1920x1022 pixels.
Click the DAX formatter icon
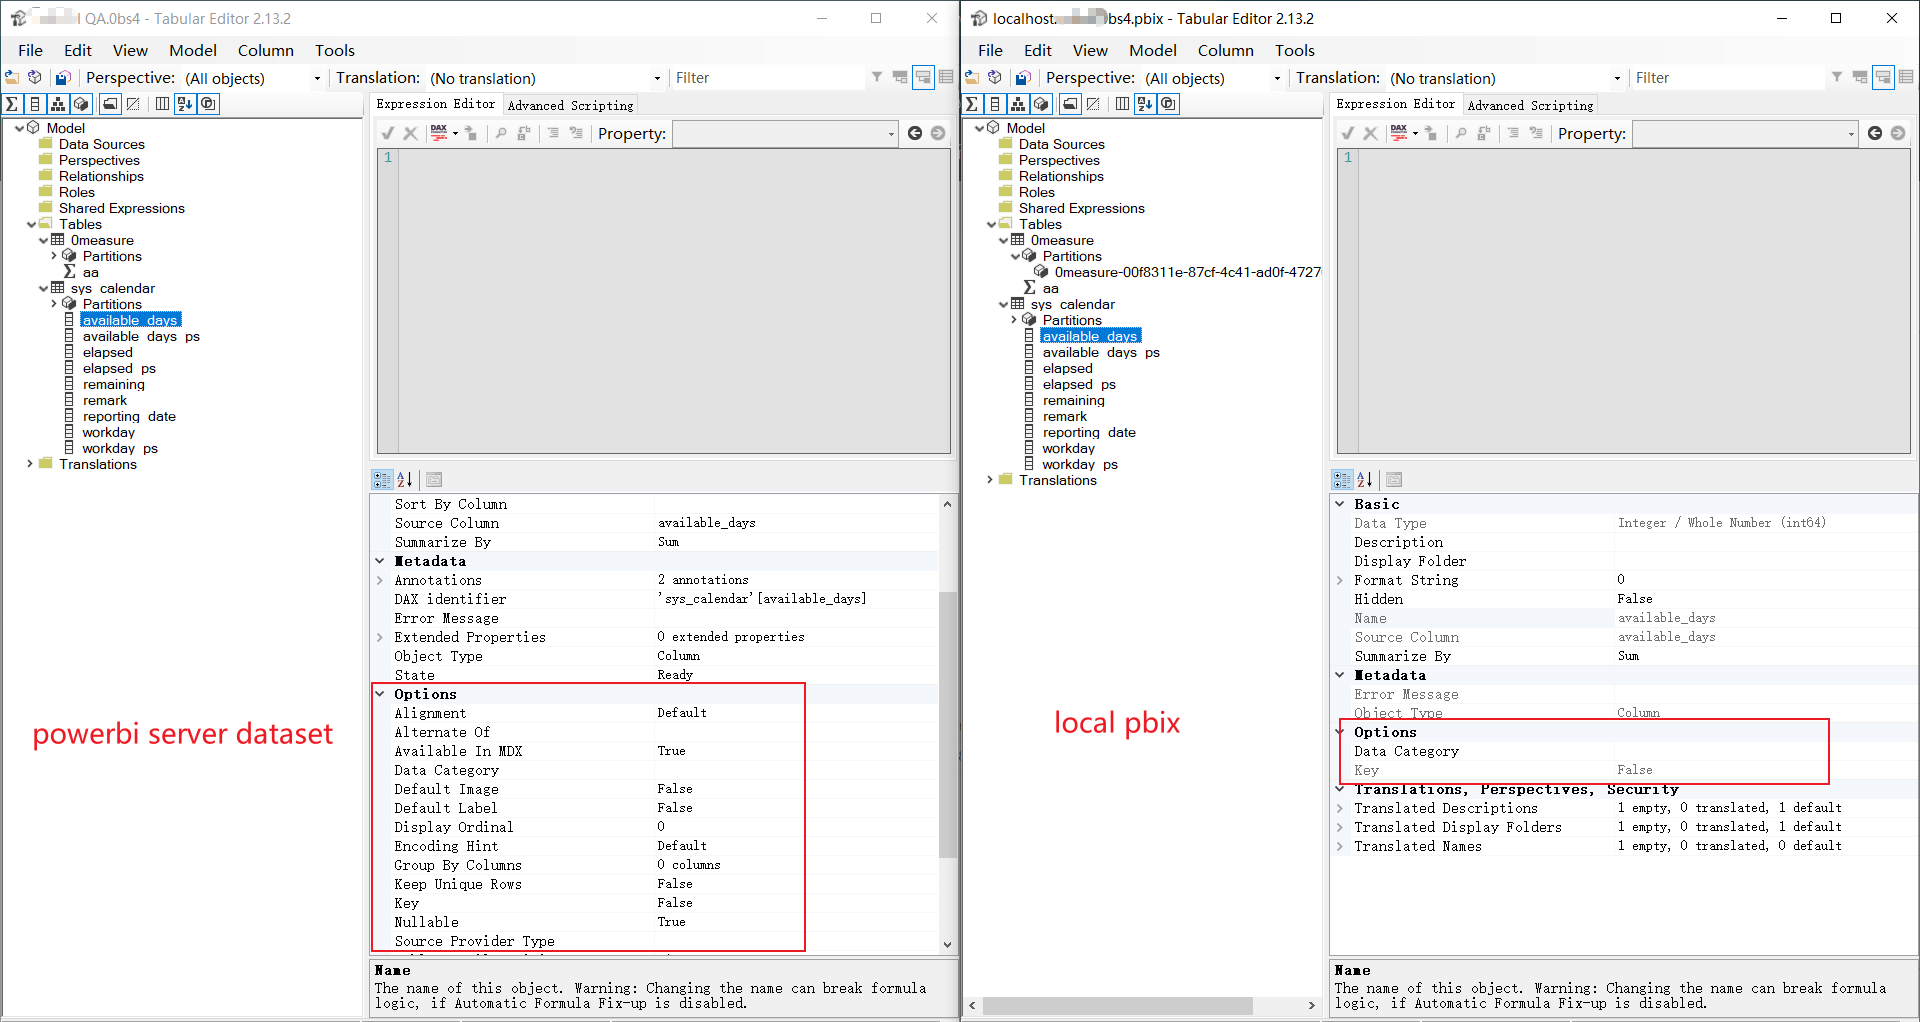[x=440, y=132]
